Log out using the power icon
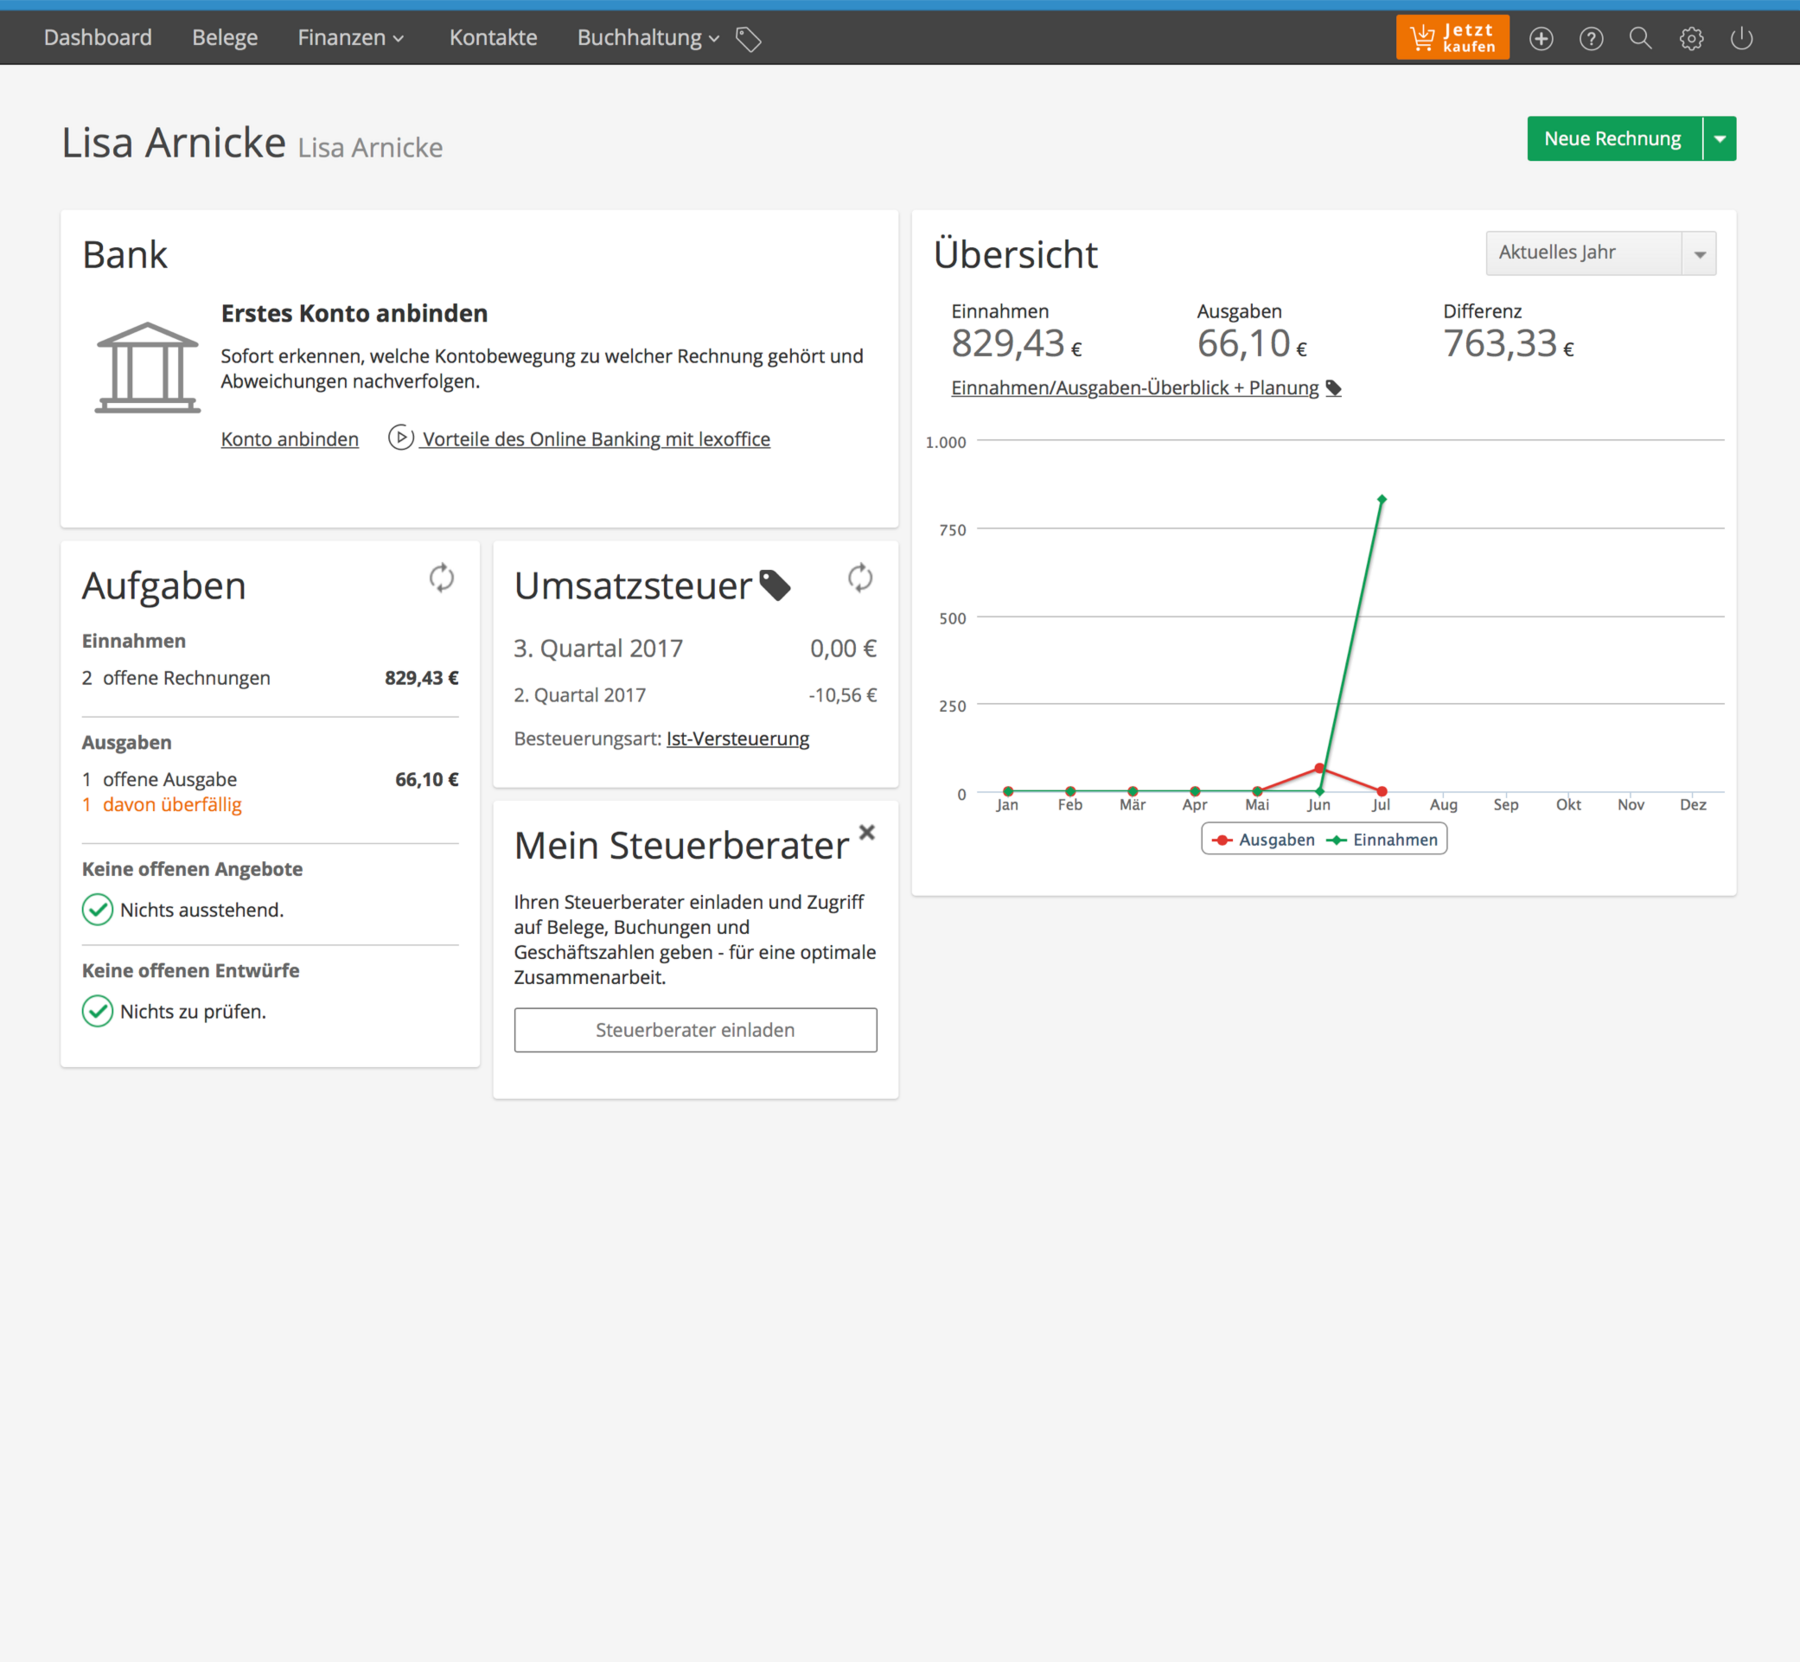1800x1662 pixels. (x=1741, y=38)
